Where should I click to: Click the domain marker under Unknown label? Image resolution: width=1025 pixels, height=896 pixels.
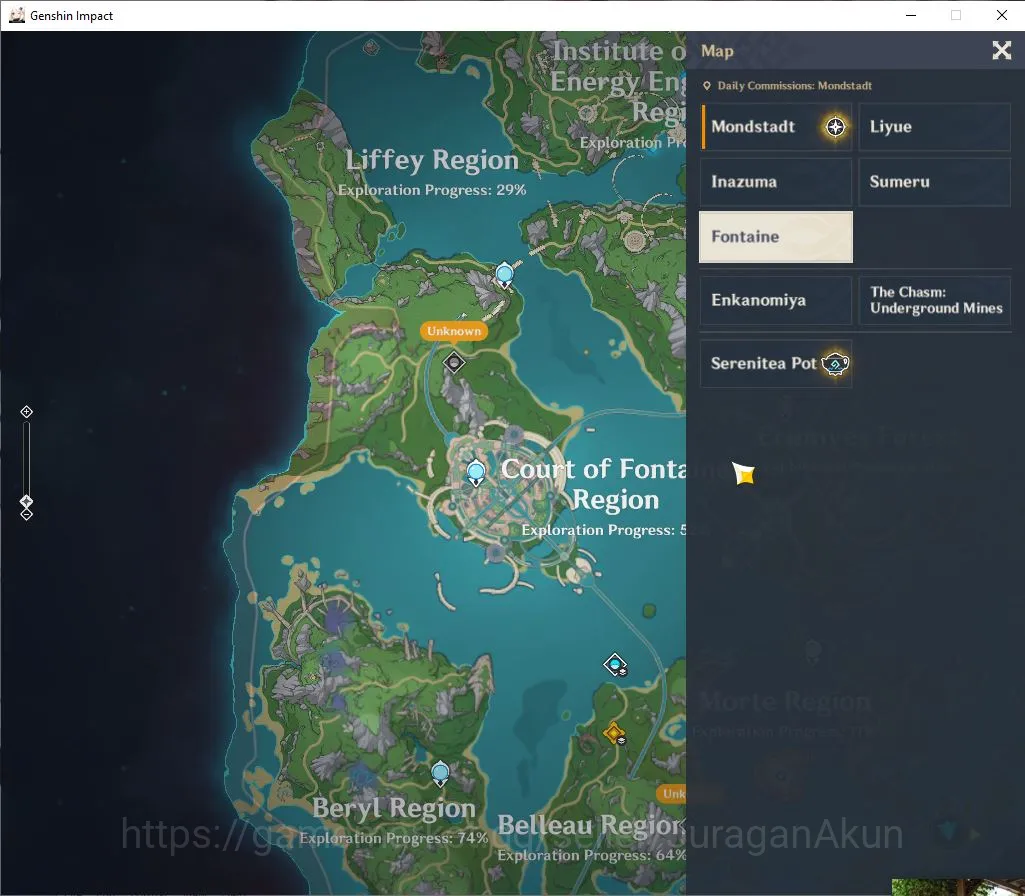[454, 361]
